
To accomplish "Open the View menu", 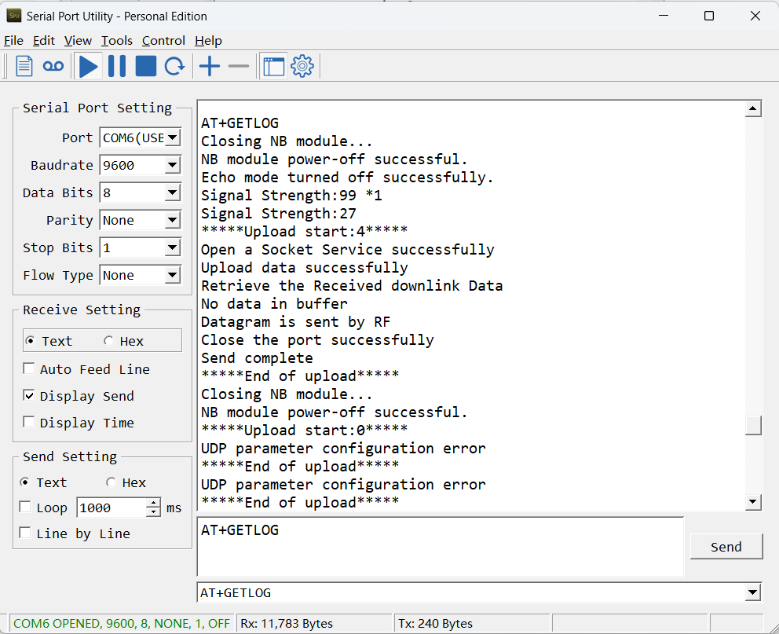I will (x=78, y=41).
